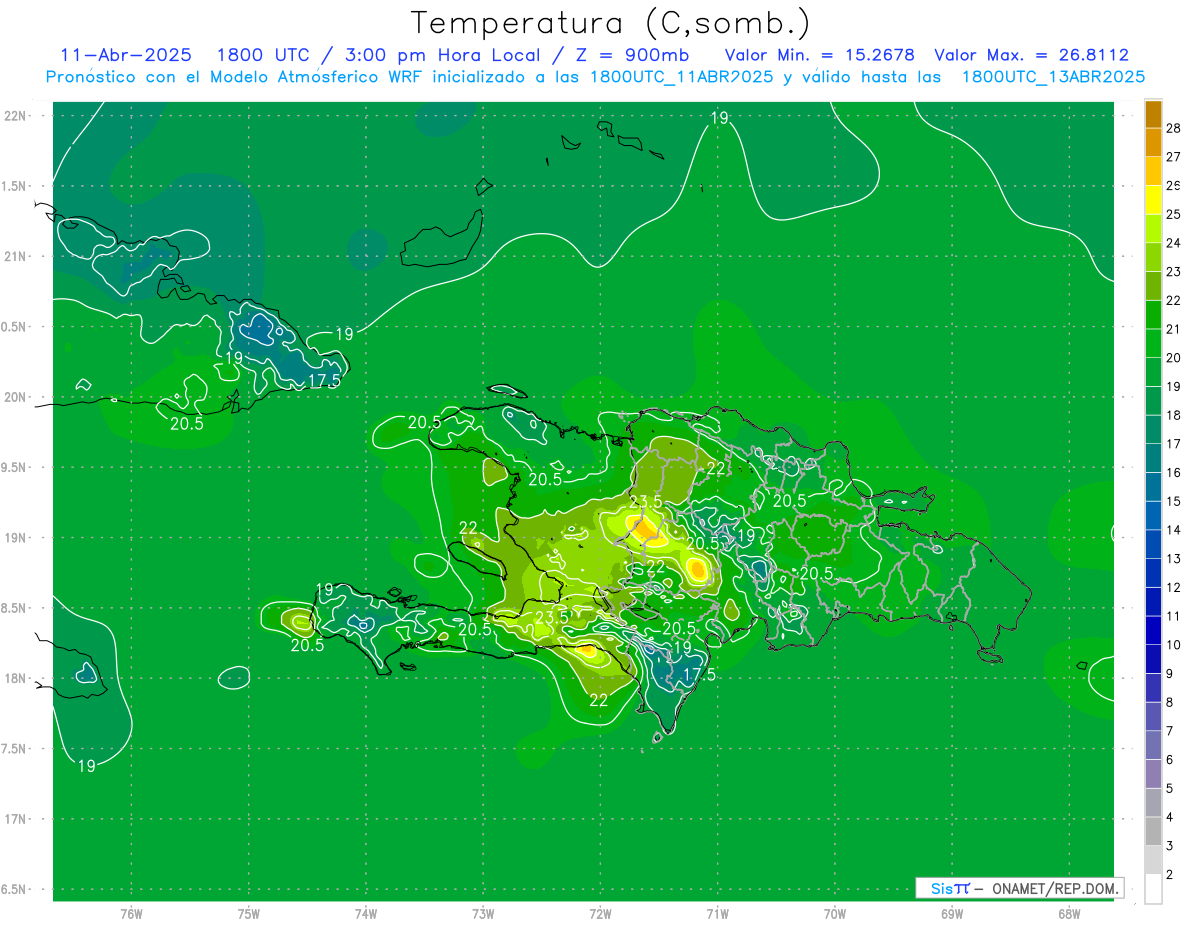This screenshot has width=1200, height=927.
Task: Click the colorbar swatch between 27 and 28
Action: click(1153, 142)
